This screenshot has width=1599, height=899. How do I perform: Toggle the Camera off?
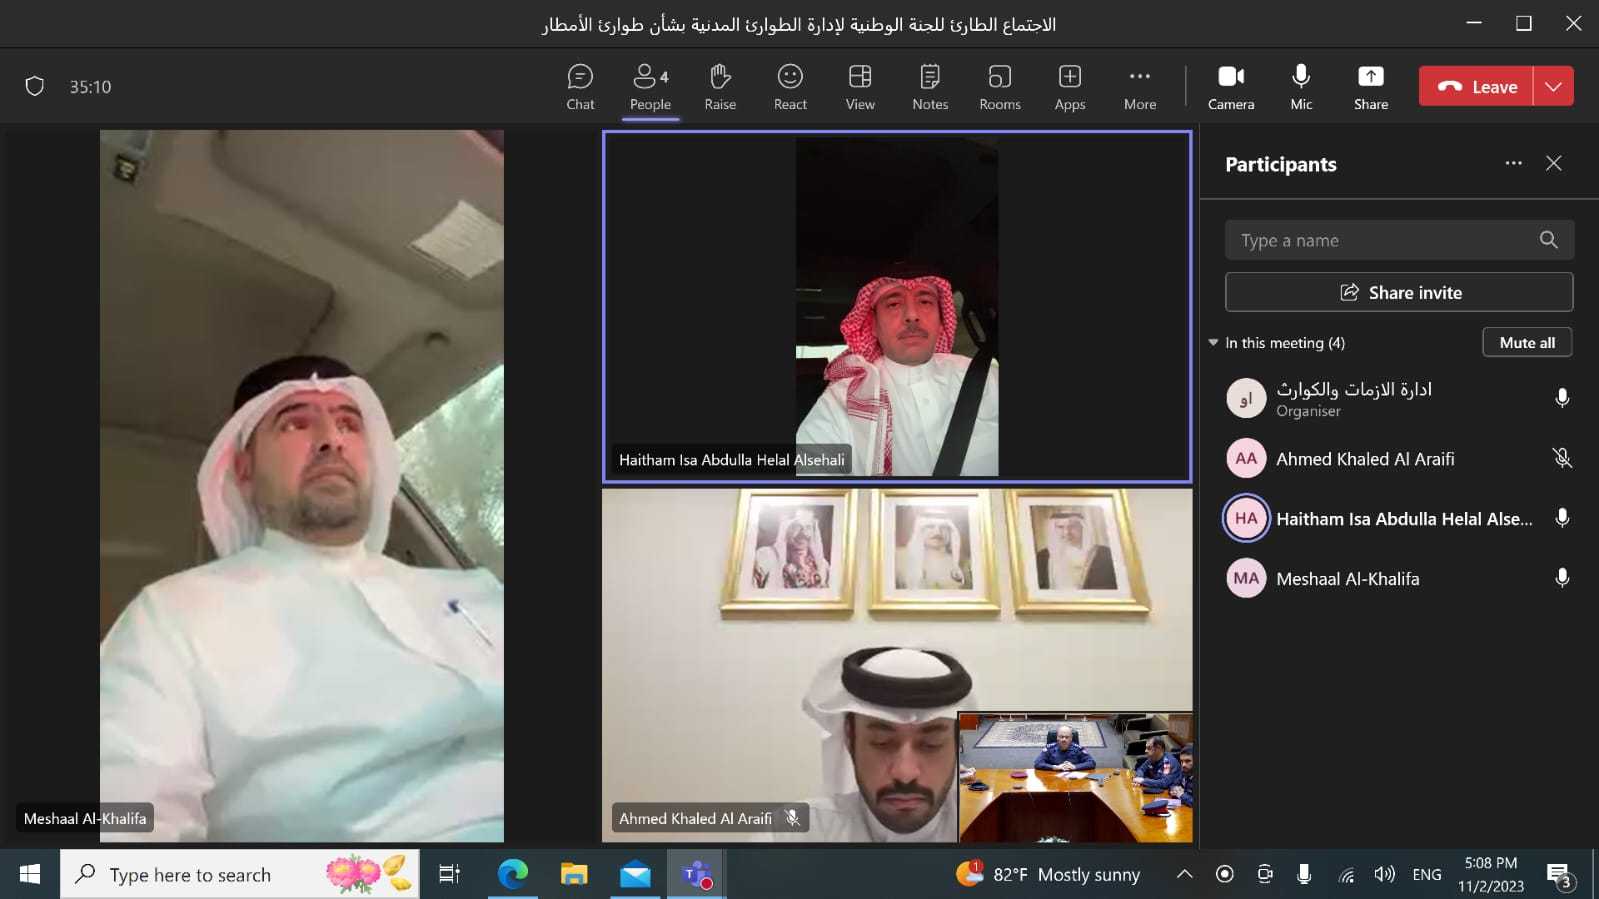pos(1231,87)
